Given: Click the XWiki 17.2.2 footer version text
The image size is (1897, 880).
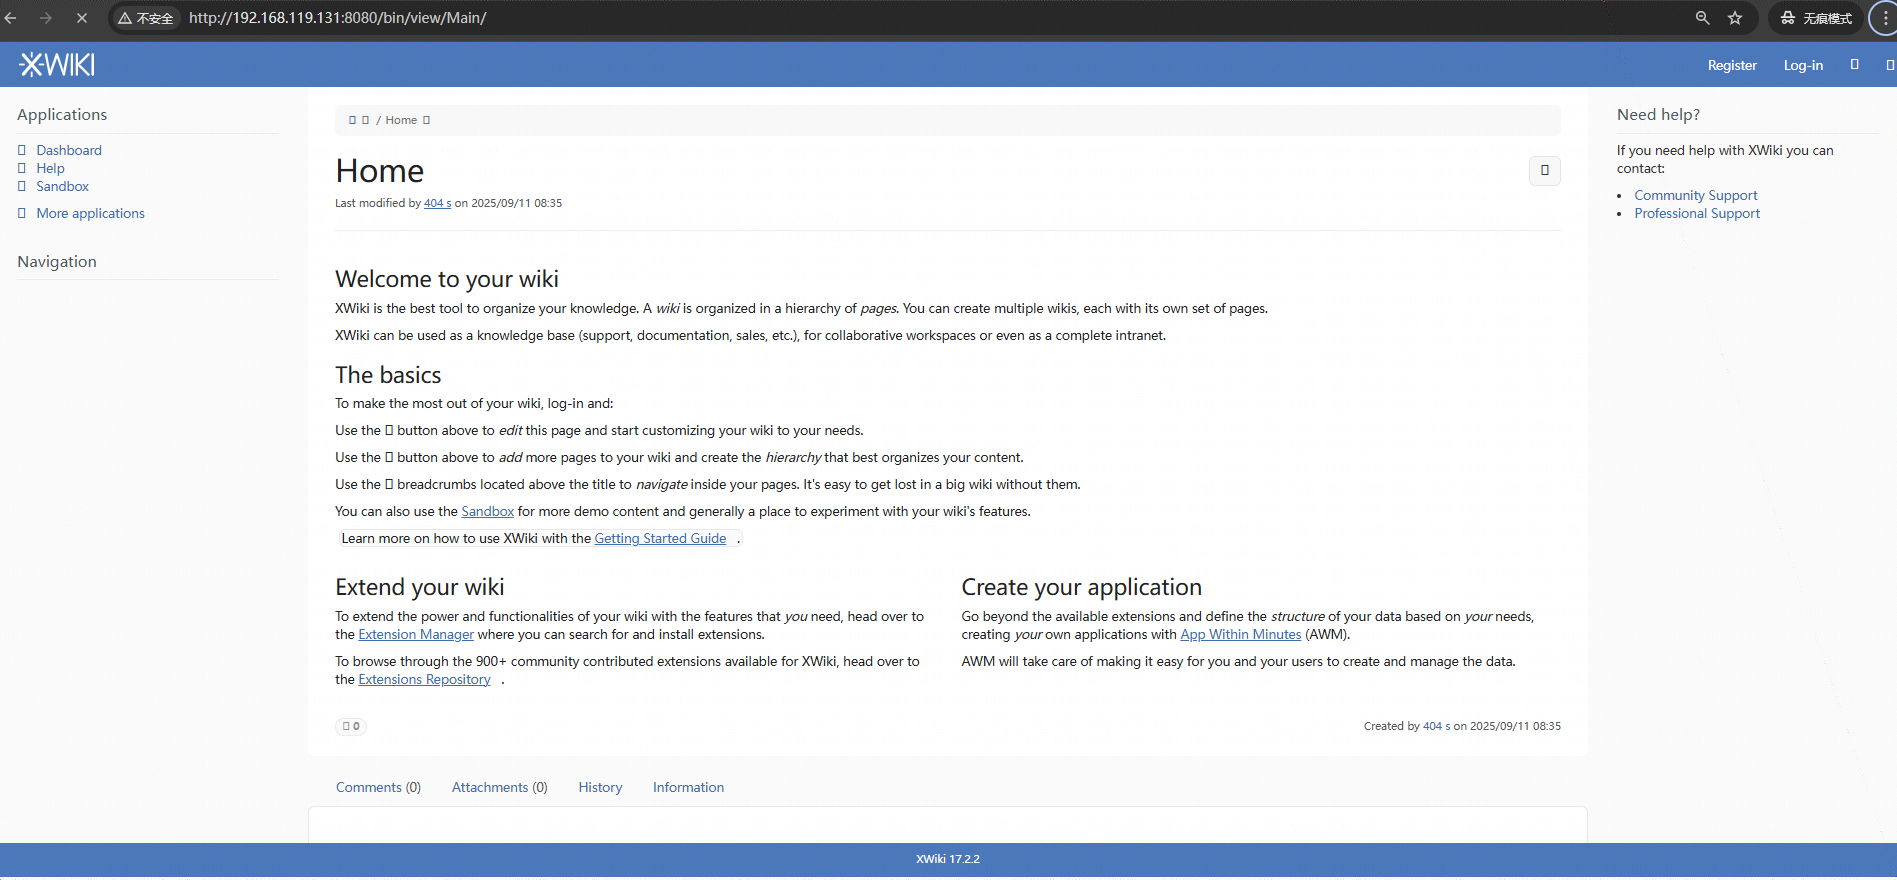Looking at the screenshot, I should (x=948, y=859).
